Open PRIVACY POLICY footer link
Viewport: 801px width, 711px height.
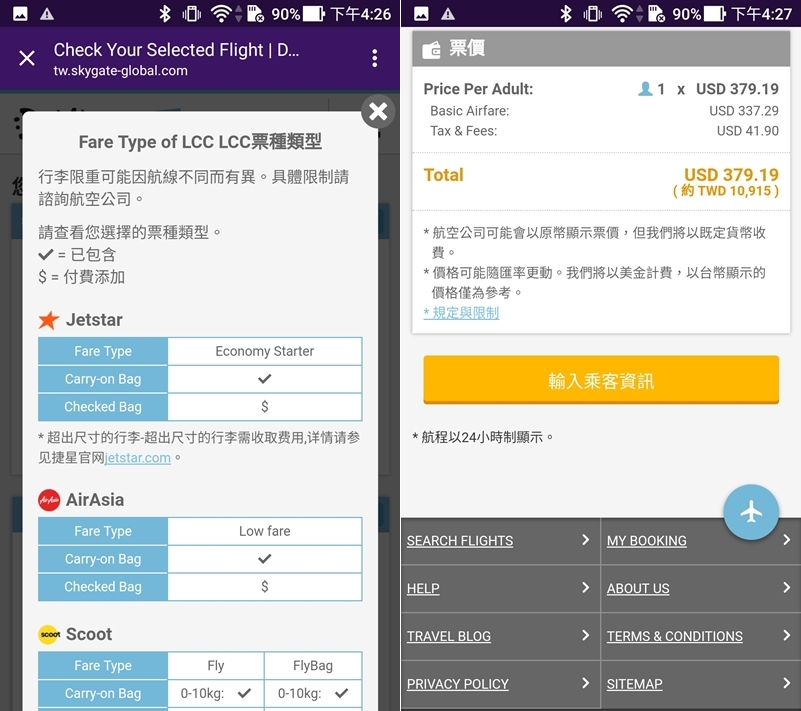458,684
